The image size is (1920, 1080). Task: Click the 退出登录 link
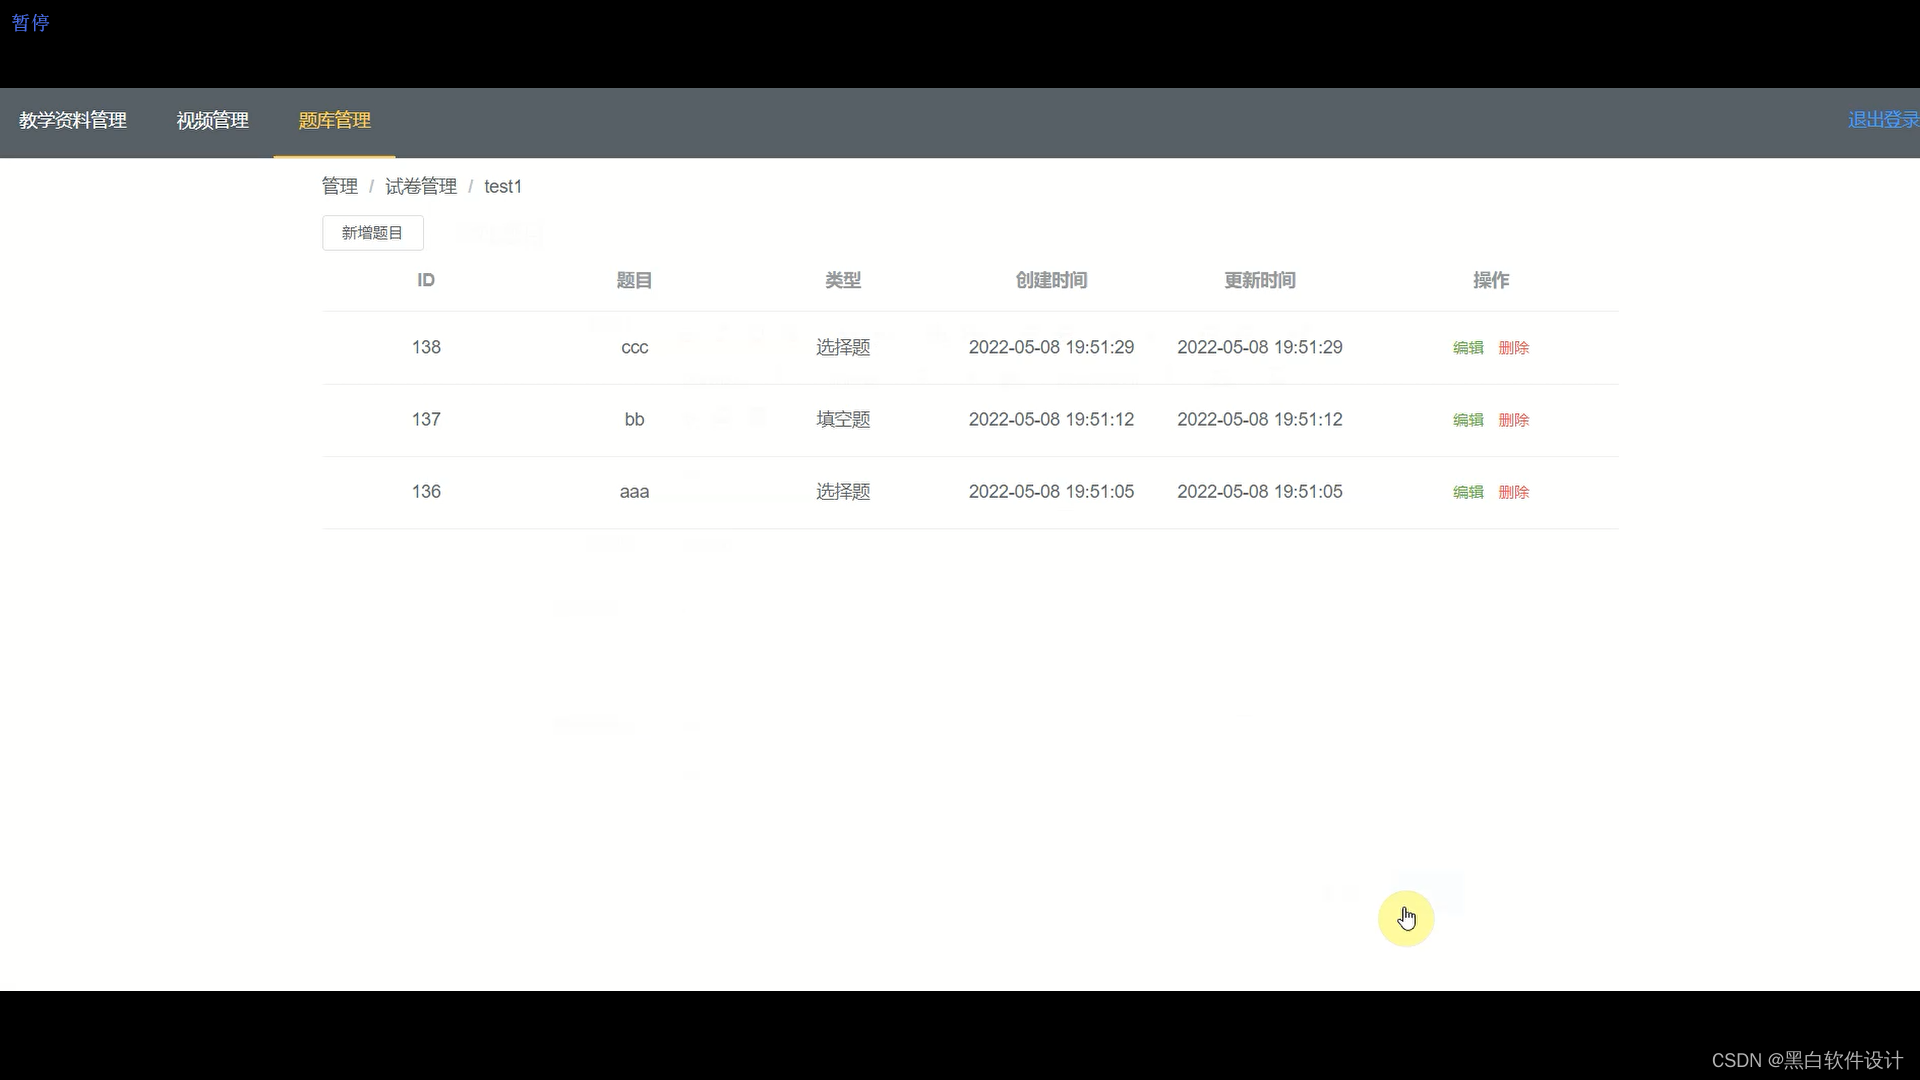click(x=1883, y=120)
